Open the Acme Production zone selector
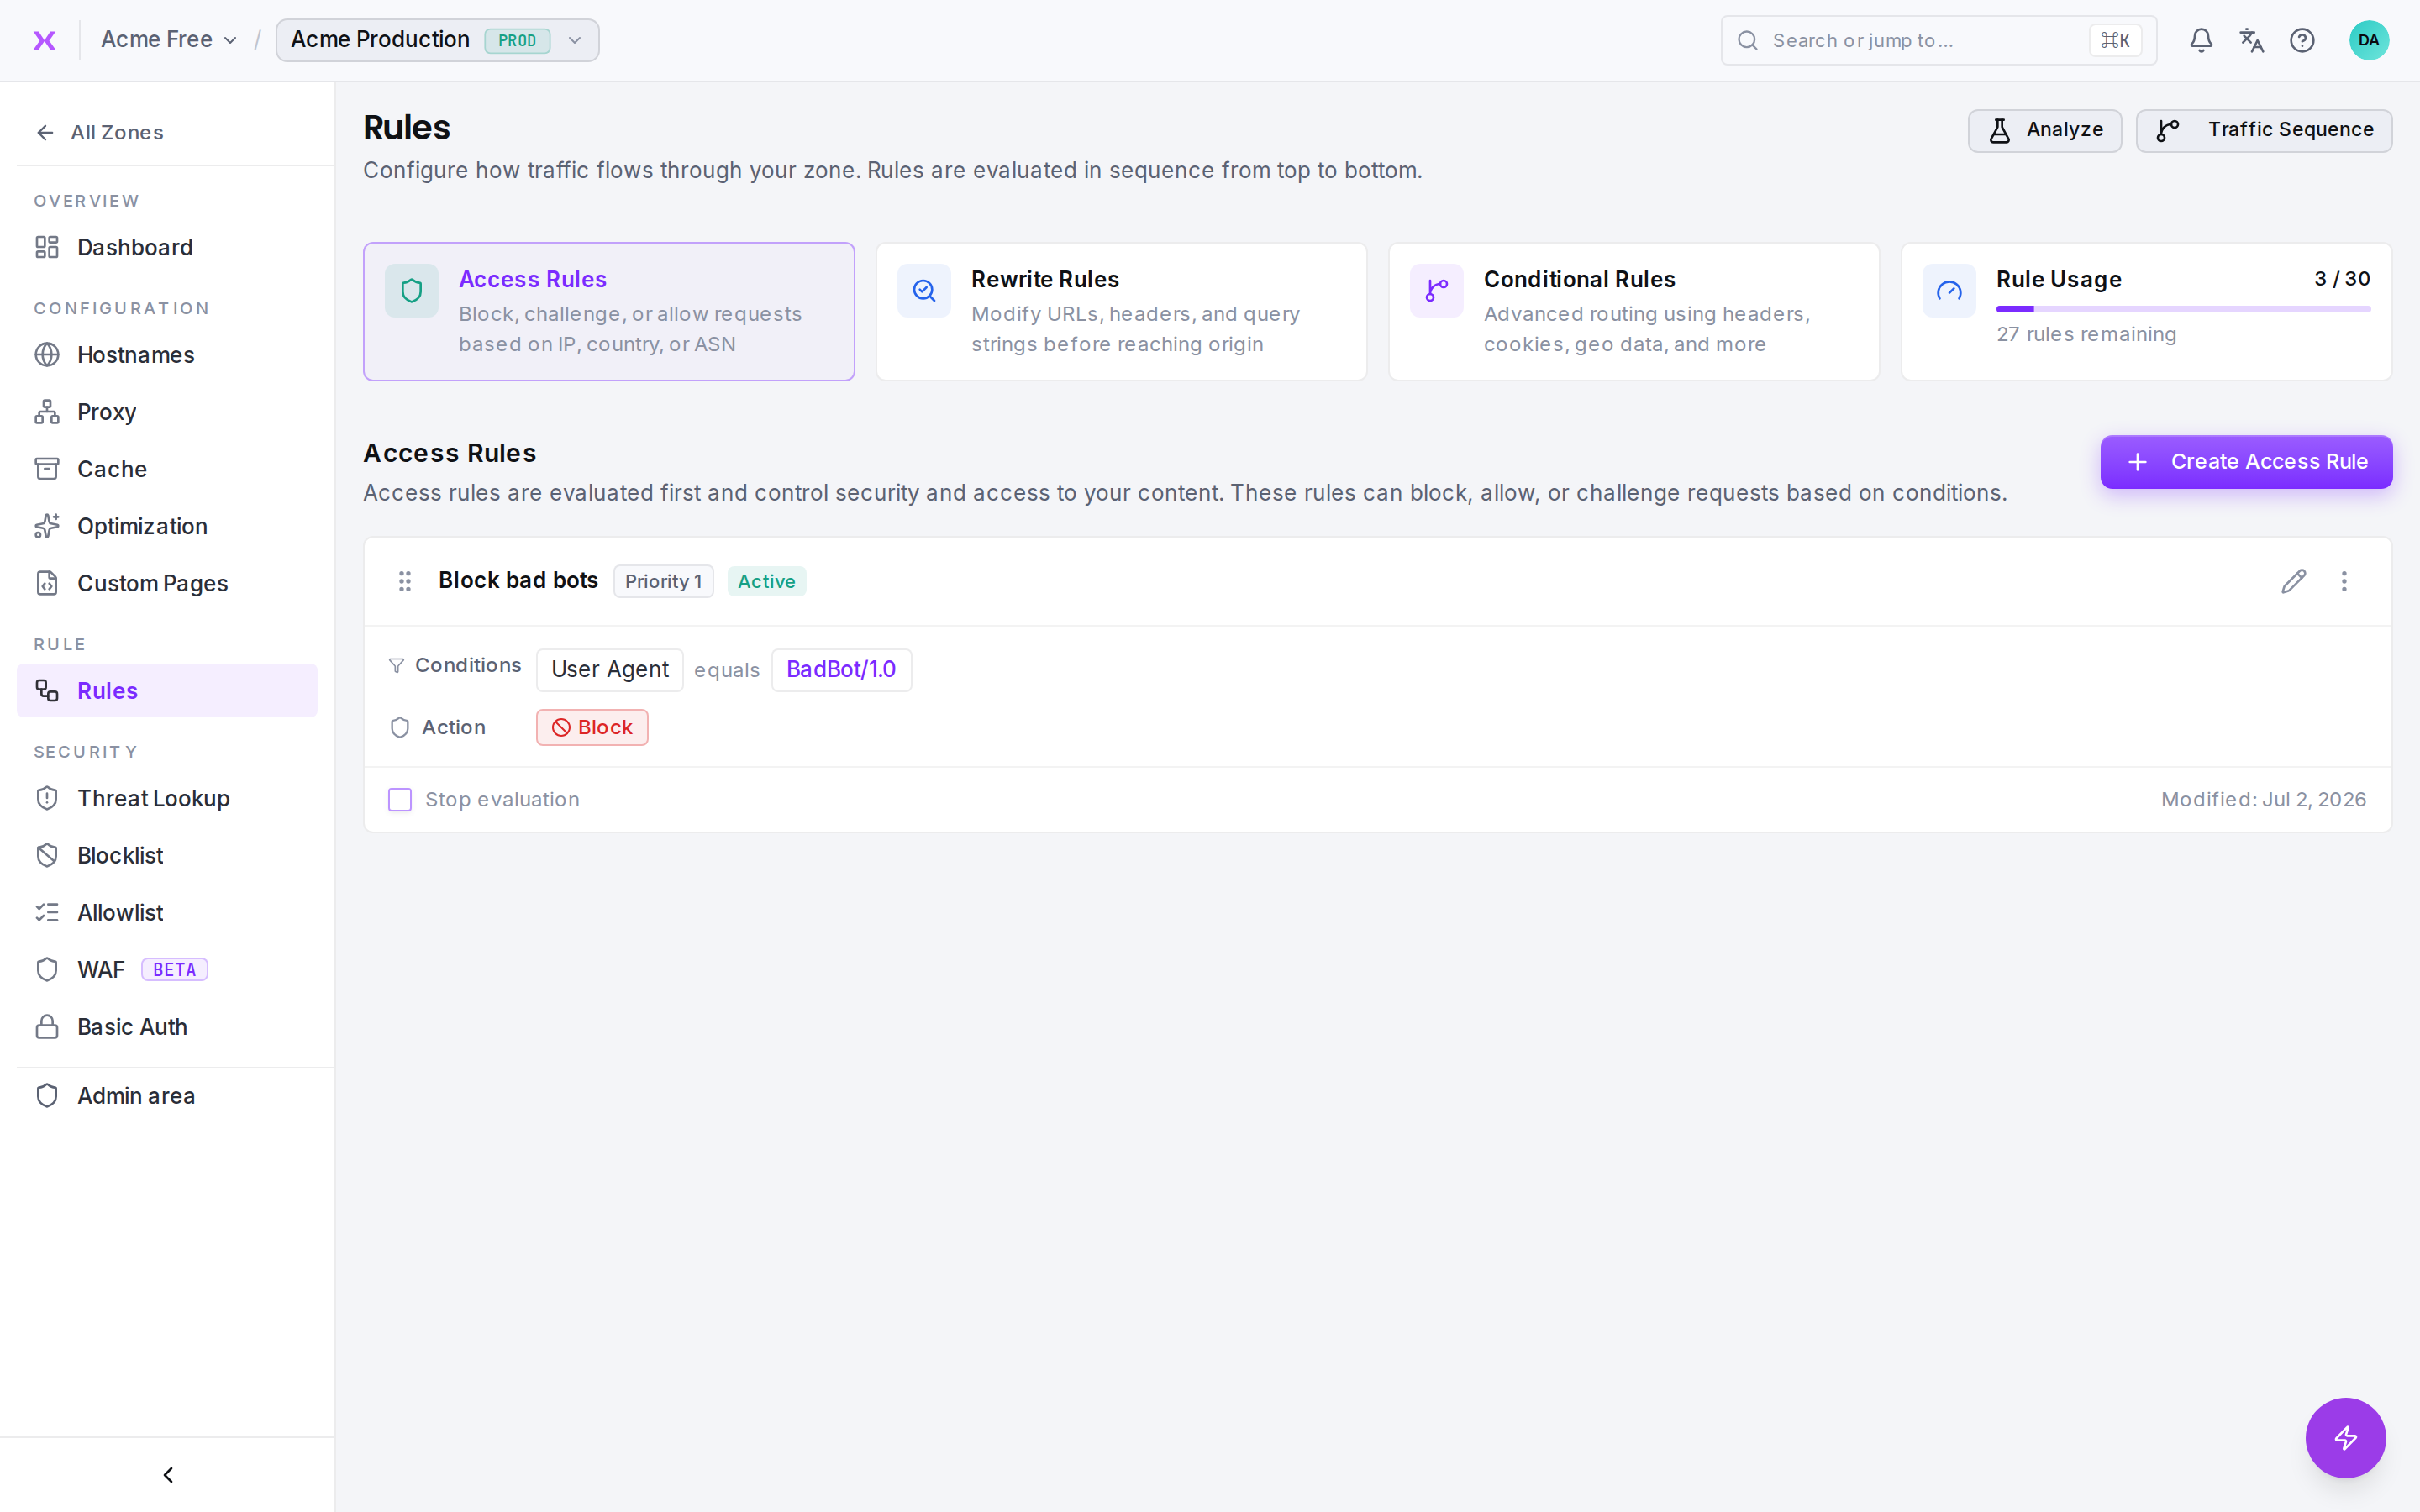Screen dimensions: 2420x1512 437,40
